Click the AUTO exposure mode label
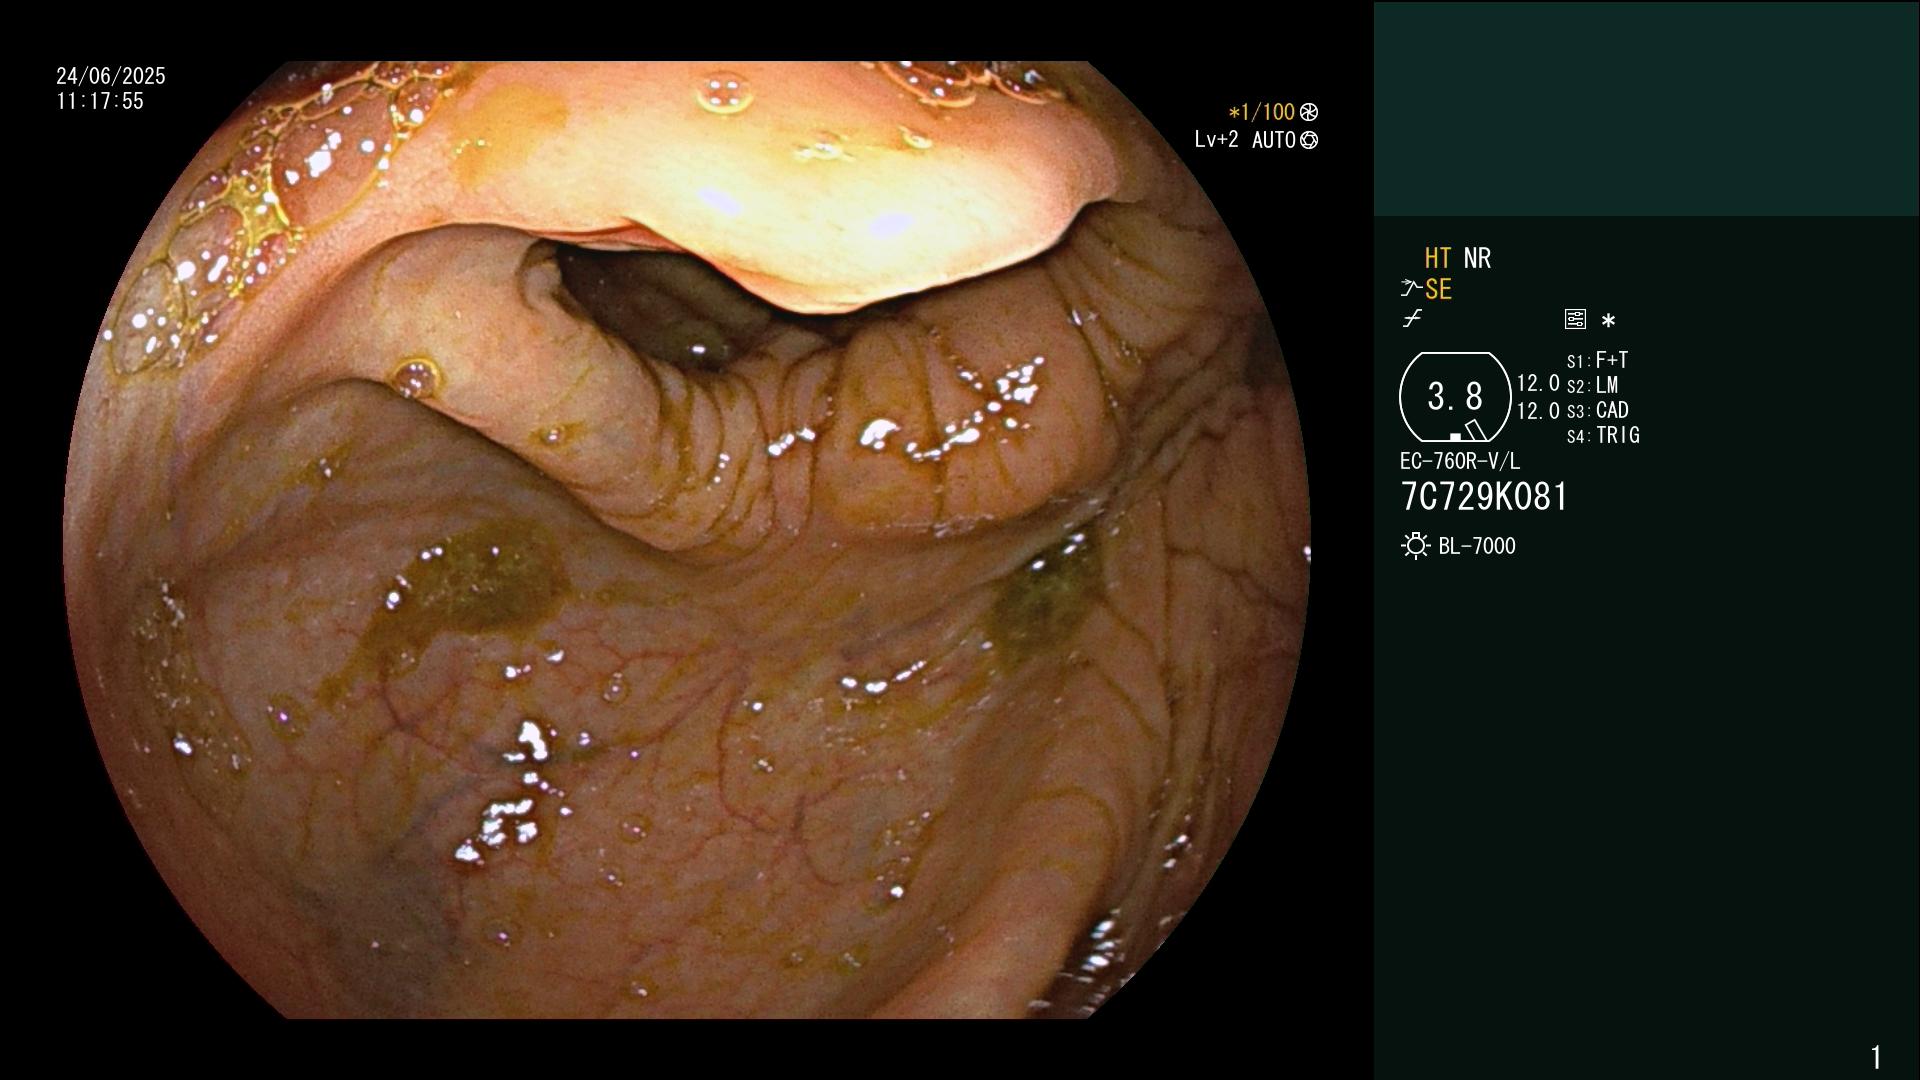The image size is (1920, 1080). (1274, 140)
